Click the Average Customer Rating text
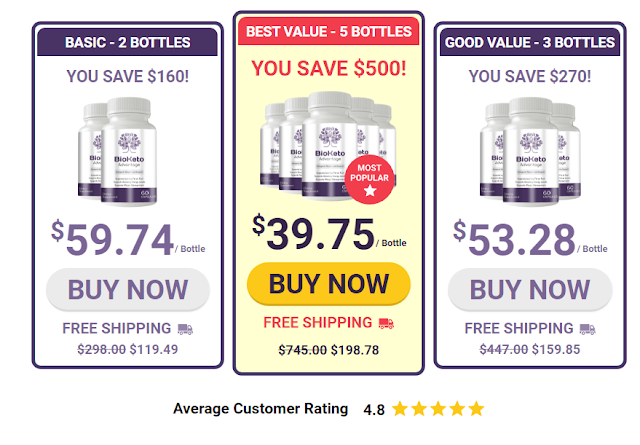 pos(260,409)
